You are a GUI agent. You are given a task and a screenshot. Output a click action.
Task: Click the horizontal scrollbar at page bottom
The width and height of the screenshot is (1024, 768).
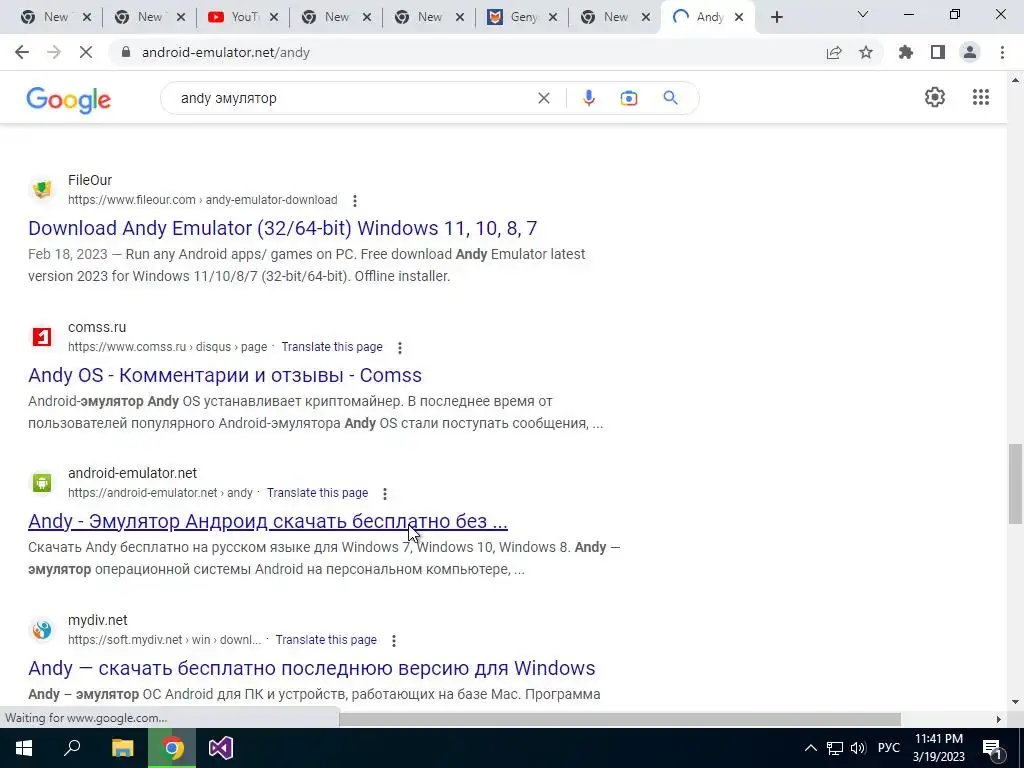point(619,719)
